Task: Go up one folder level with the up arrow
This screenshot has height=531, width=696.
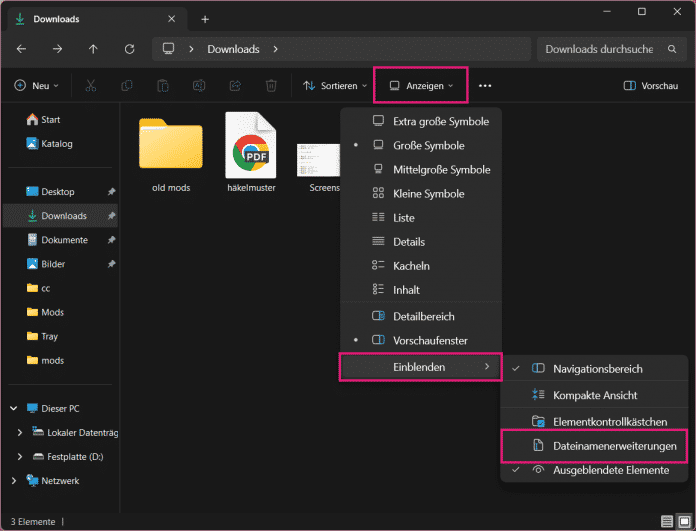Action: (93, 49)
